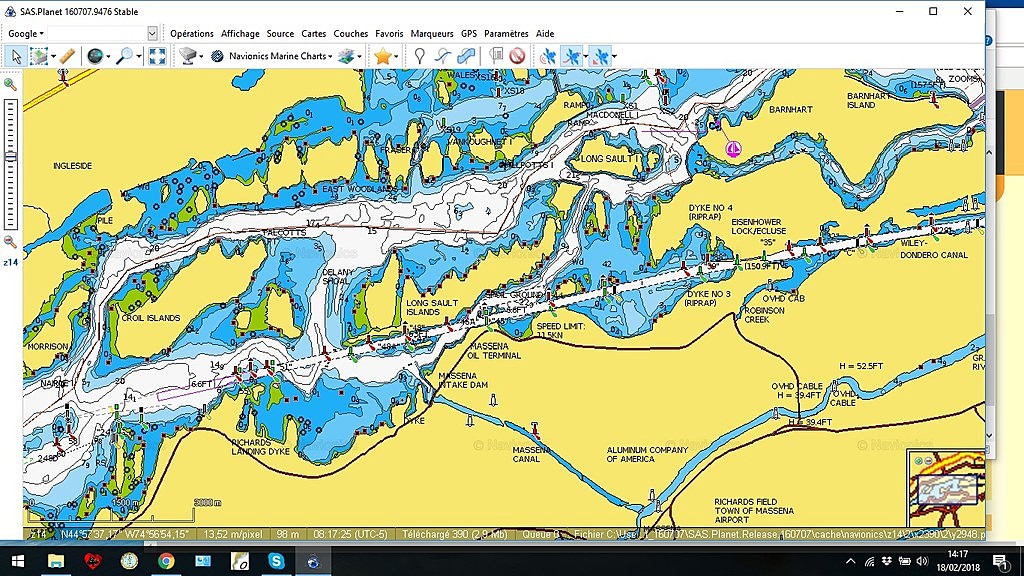Click the Navionics chart logo icon
The width and height of the screenshot is (1024, 576).
(217, 56)
